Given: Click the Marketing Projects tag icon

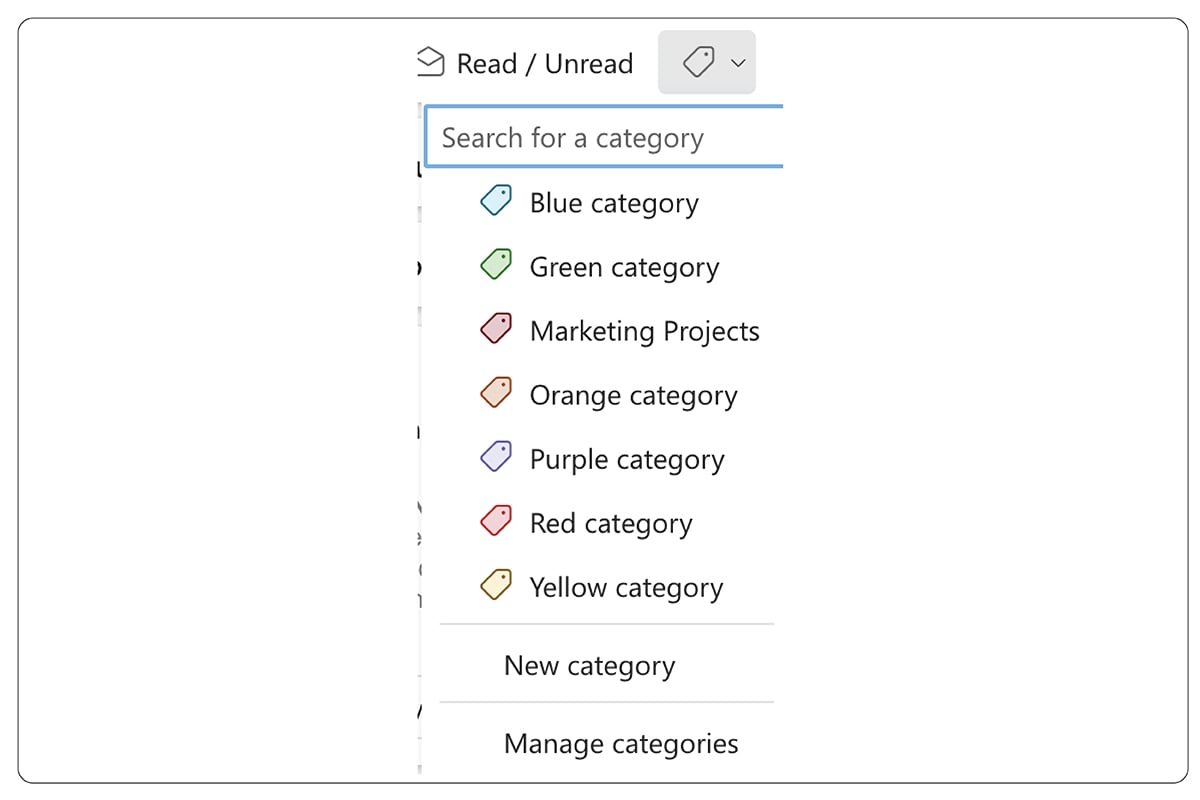Looking at the screenshot, I should 496,328.
